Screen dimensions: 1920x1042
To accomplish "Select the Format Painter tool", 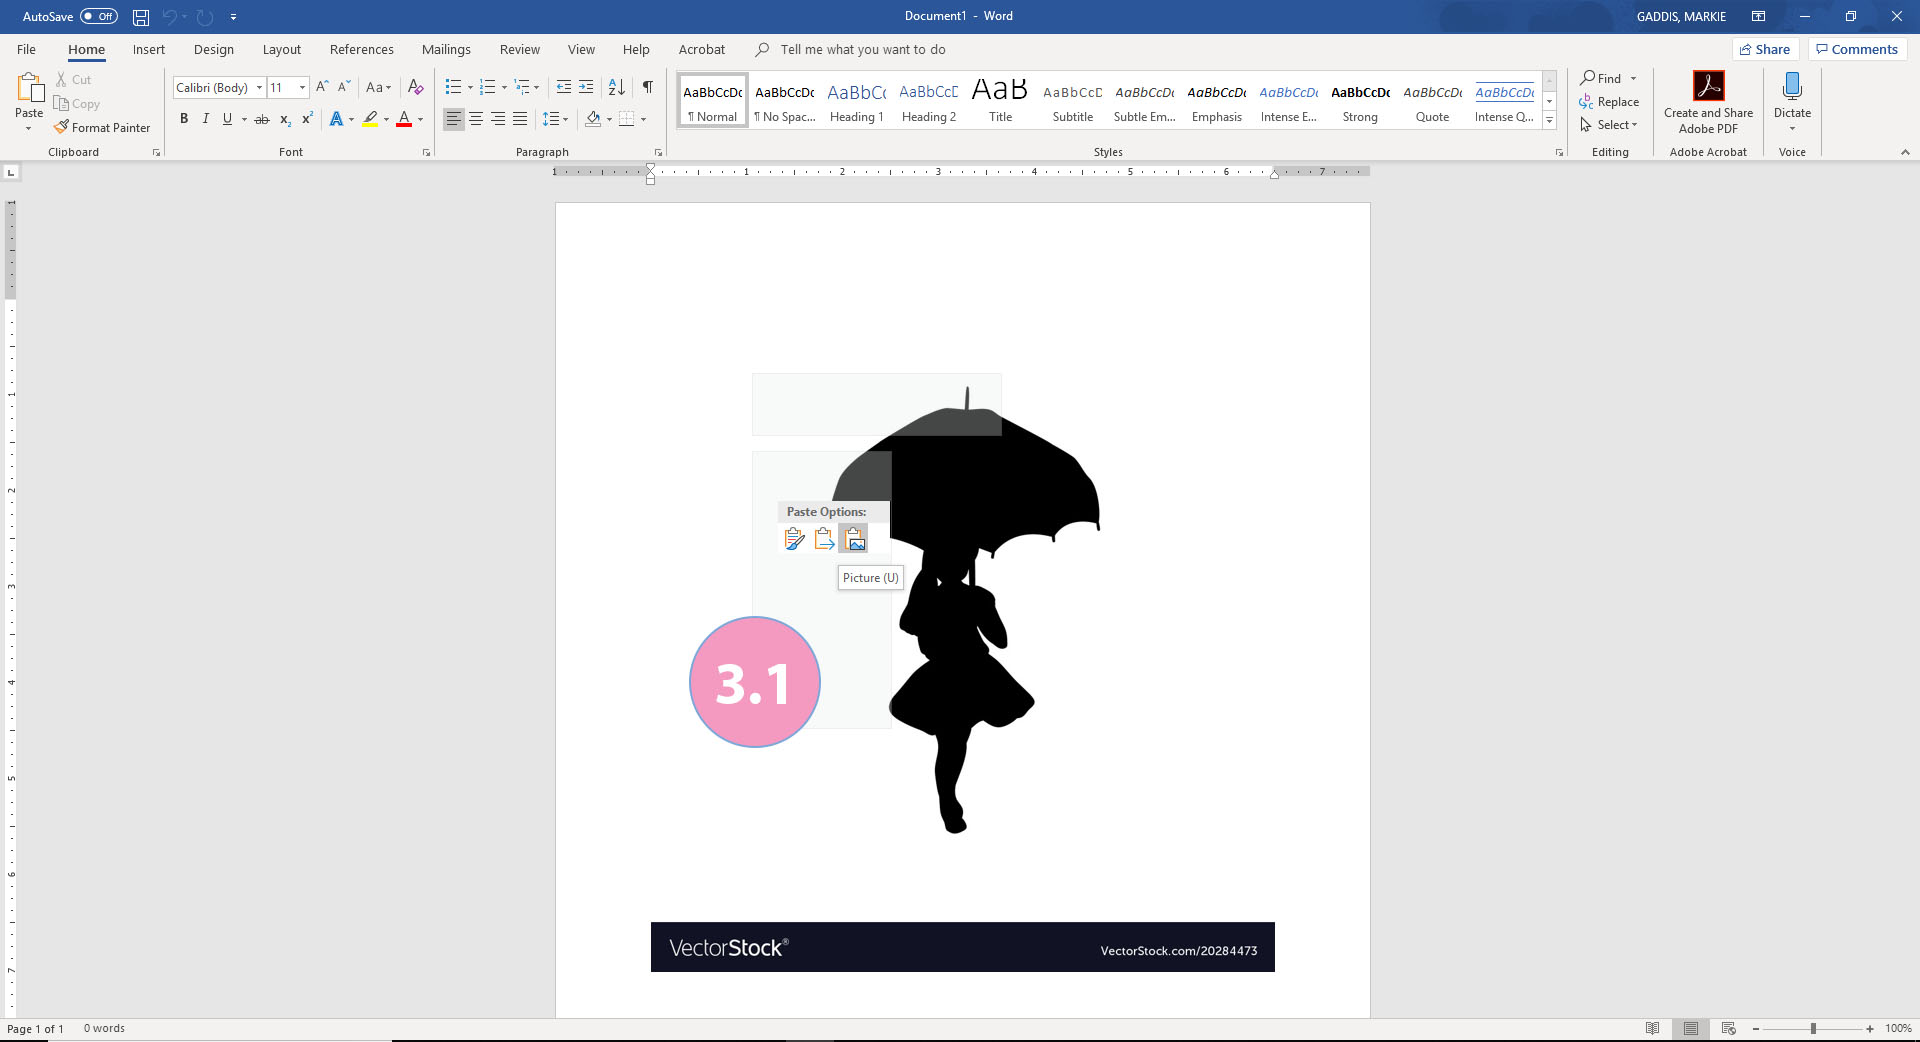I will coord(102,128).
